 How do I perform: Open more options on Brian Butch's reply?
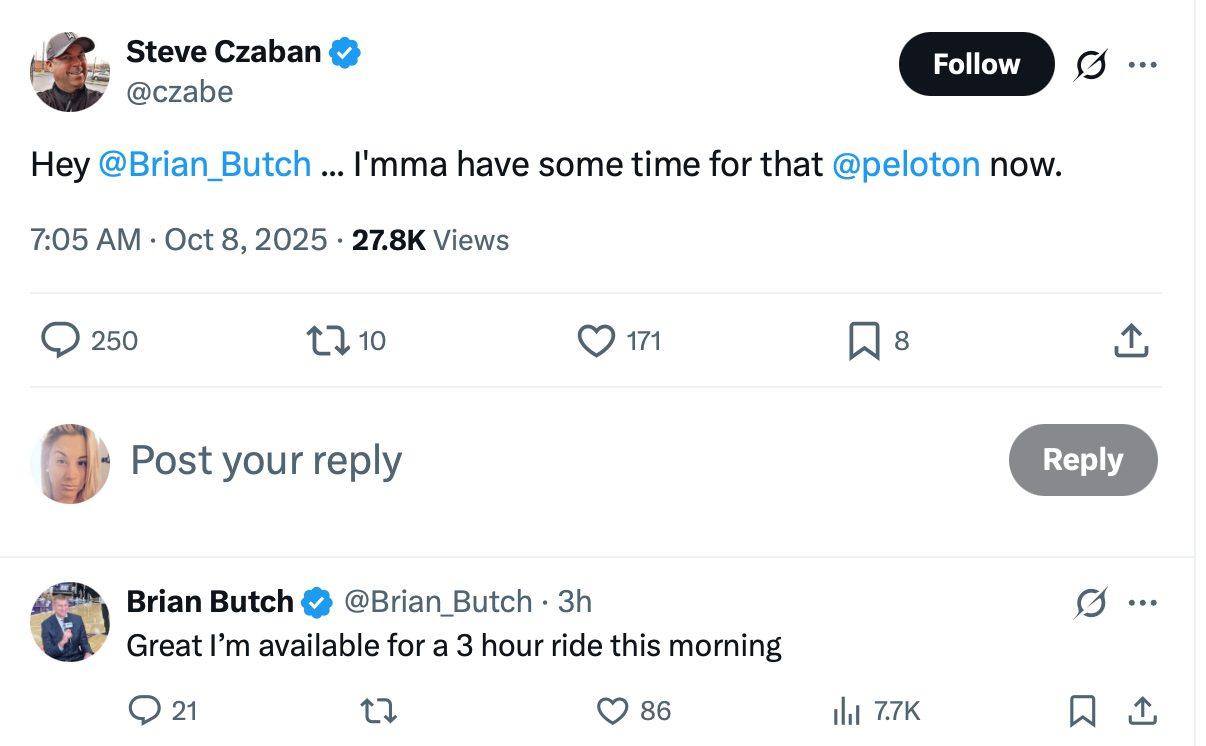[1142, 603]
